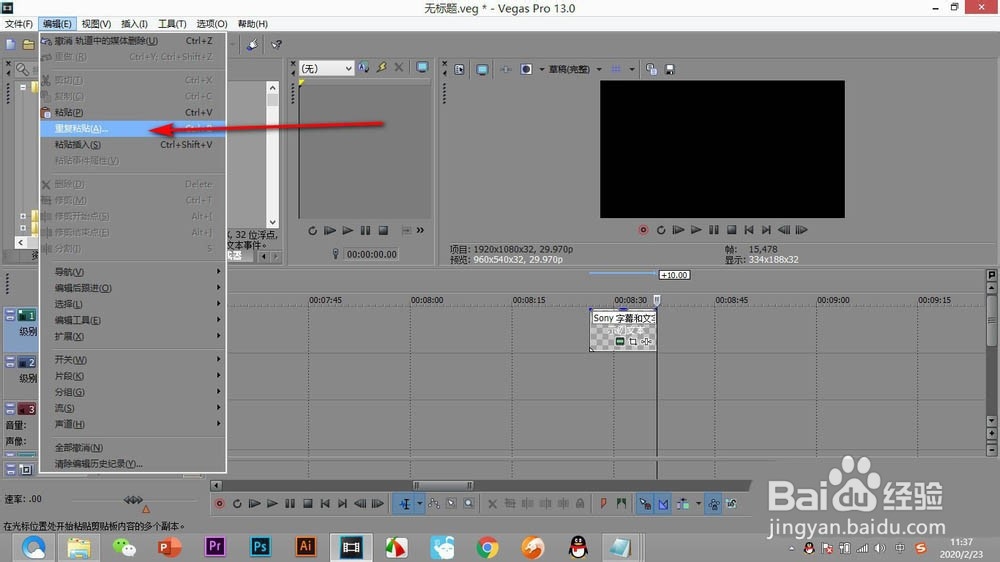
Task: Select the Selection Edit tool
Action: point(451,503)
